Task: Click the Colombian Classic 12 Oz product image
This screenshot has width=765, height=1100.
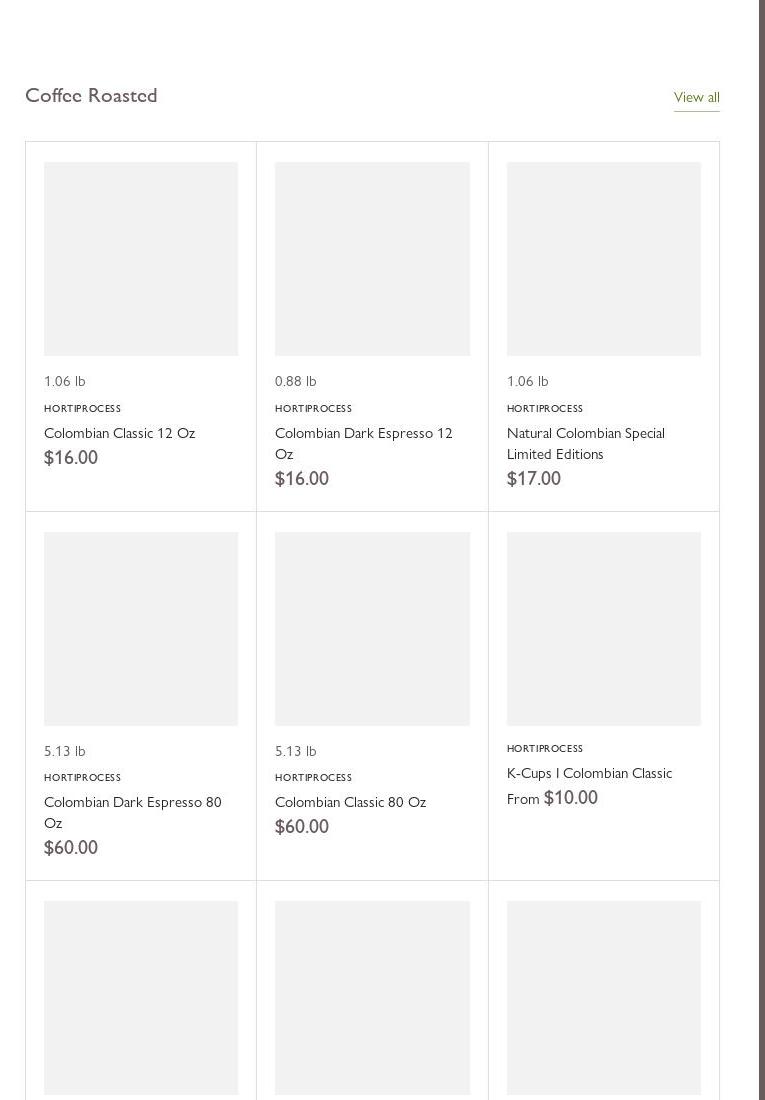Action: coord(141,259)
